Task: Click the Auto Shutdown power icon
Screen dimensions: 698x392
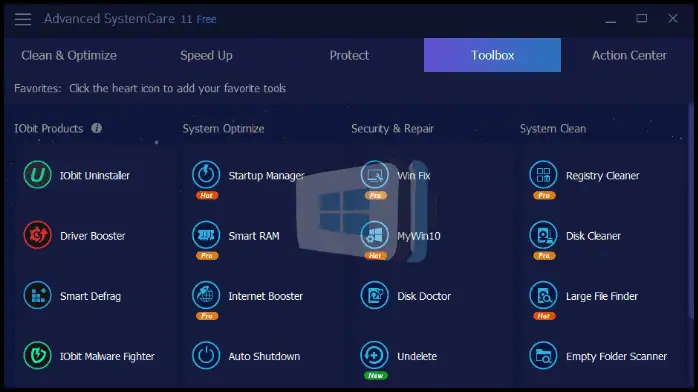Action: [x=206, y=356]
